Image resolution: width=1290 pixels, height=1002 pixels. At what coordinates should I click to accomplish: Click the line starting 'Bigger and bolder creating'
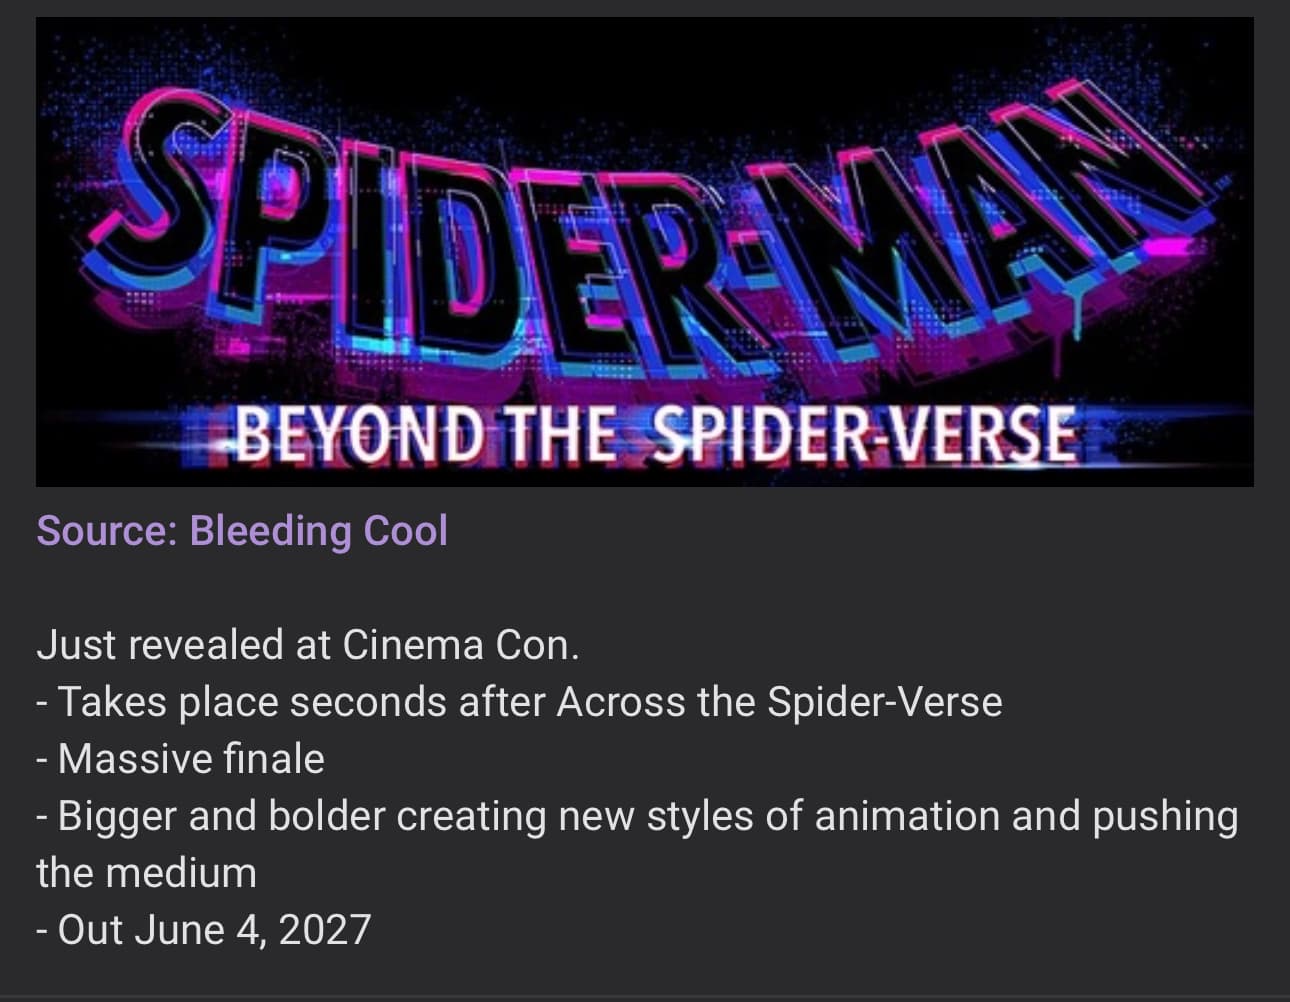coord(637,817)
